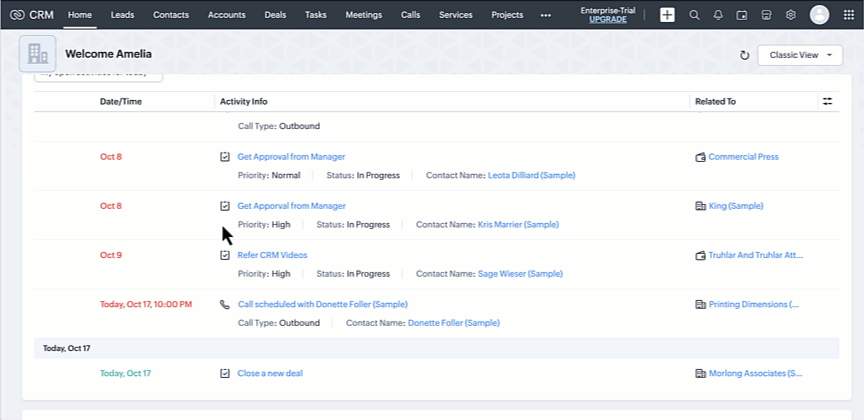
Task: Open the marketplace store icon
Action: click(x=766, y=15)
